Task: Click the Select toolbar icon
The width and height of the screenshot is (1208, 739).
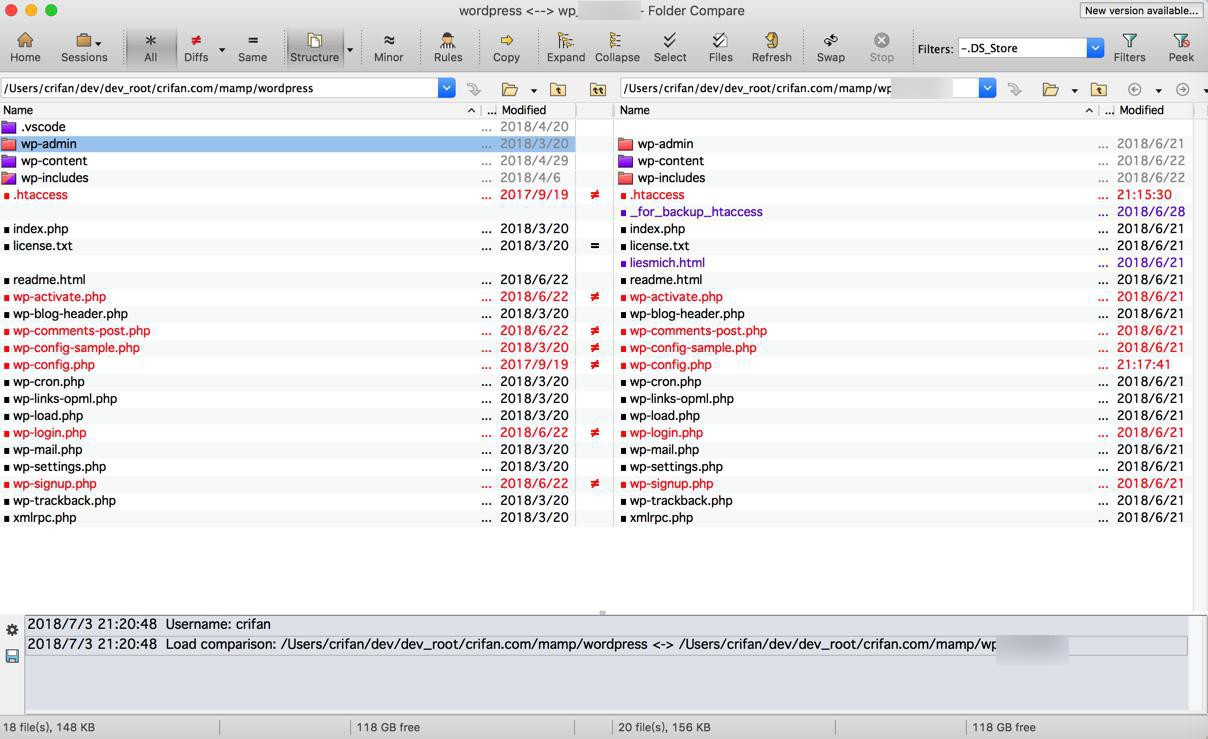Action: click(670, 47)
